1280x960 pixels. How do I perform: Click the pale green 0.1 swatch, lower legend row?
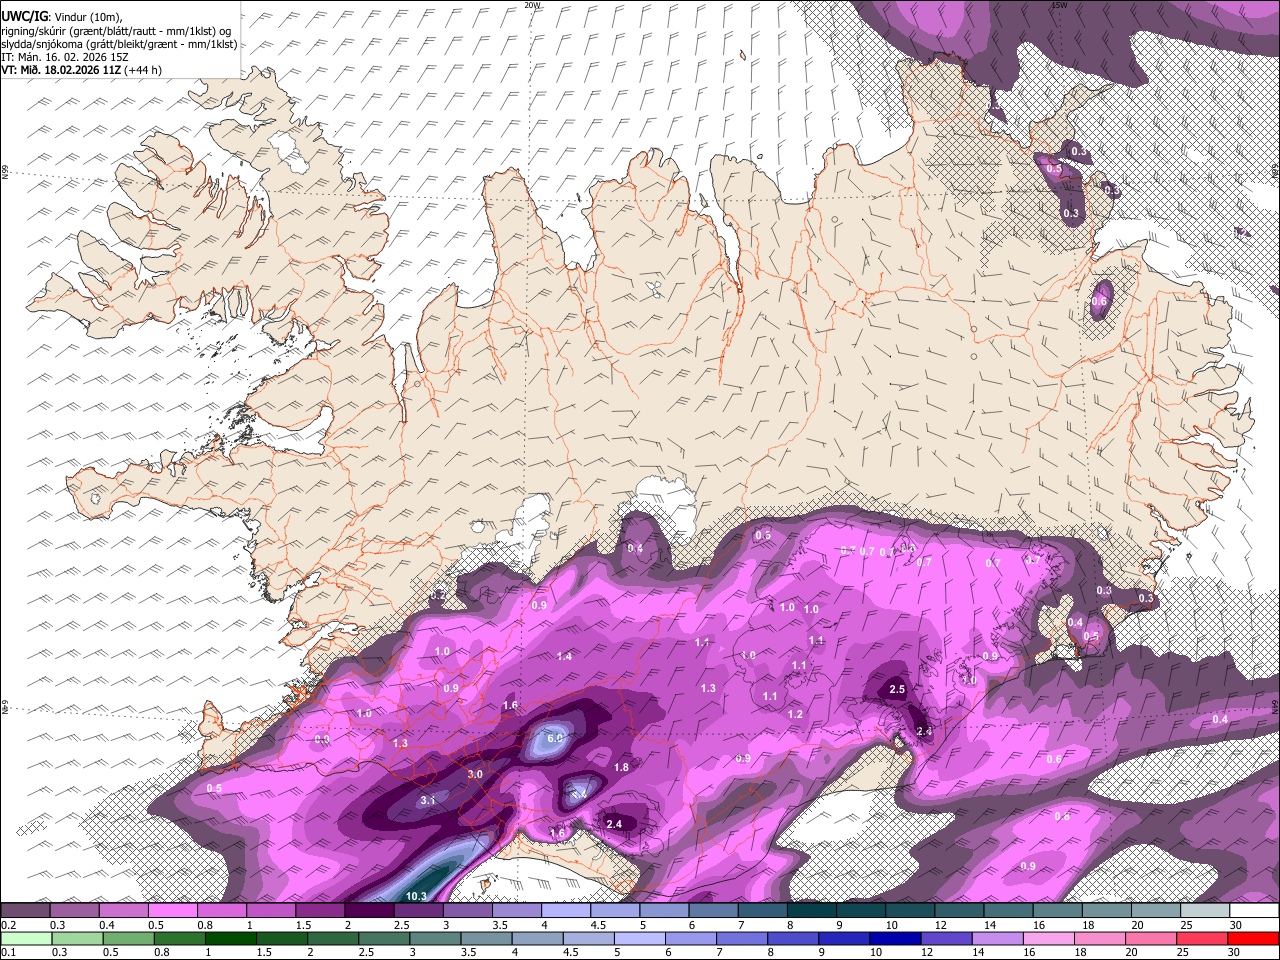tap(25, 939)
